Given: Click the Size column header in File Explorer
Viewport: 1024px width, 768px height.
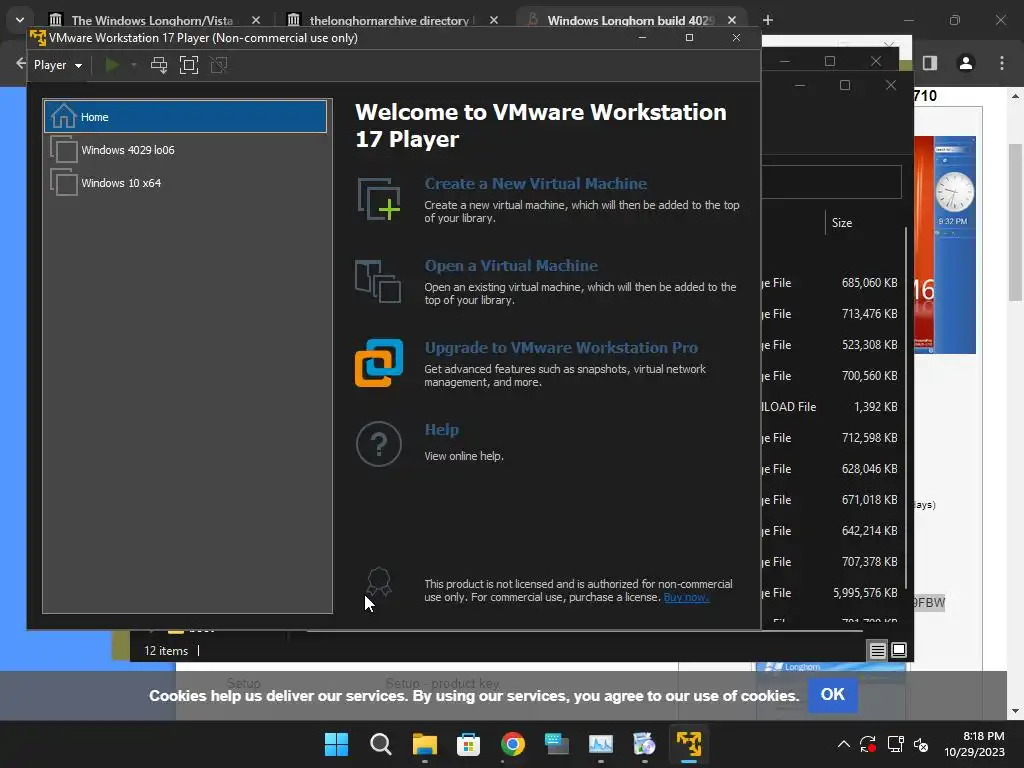Looking at the screenshot, I should [x=842, y=223].
